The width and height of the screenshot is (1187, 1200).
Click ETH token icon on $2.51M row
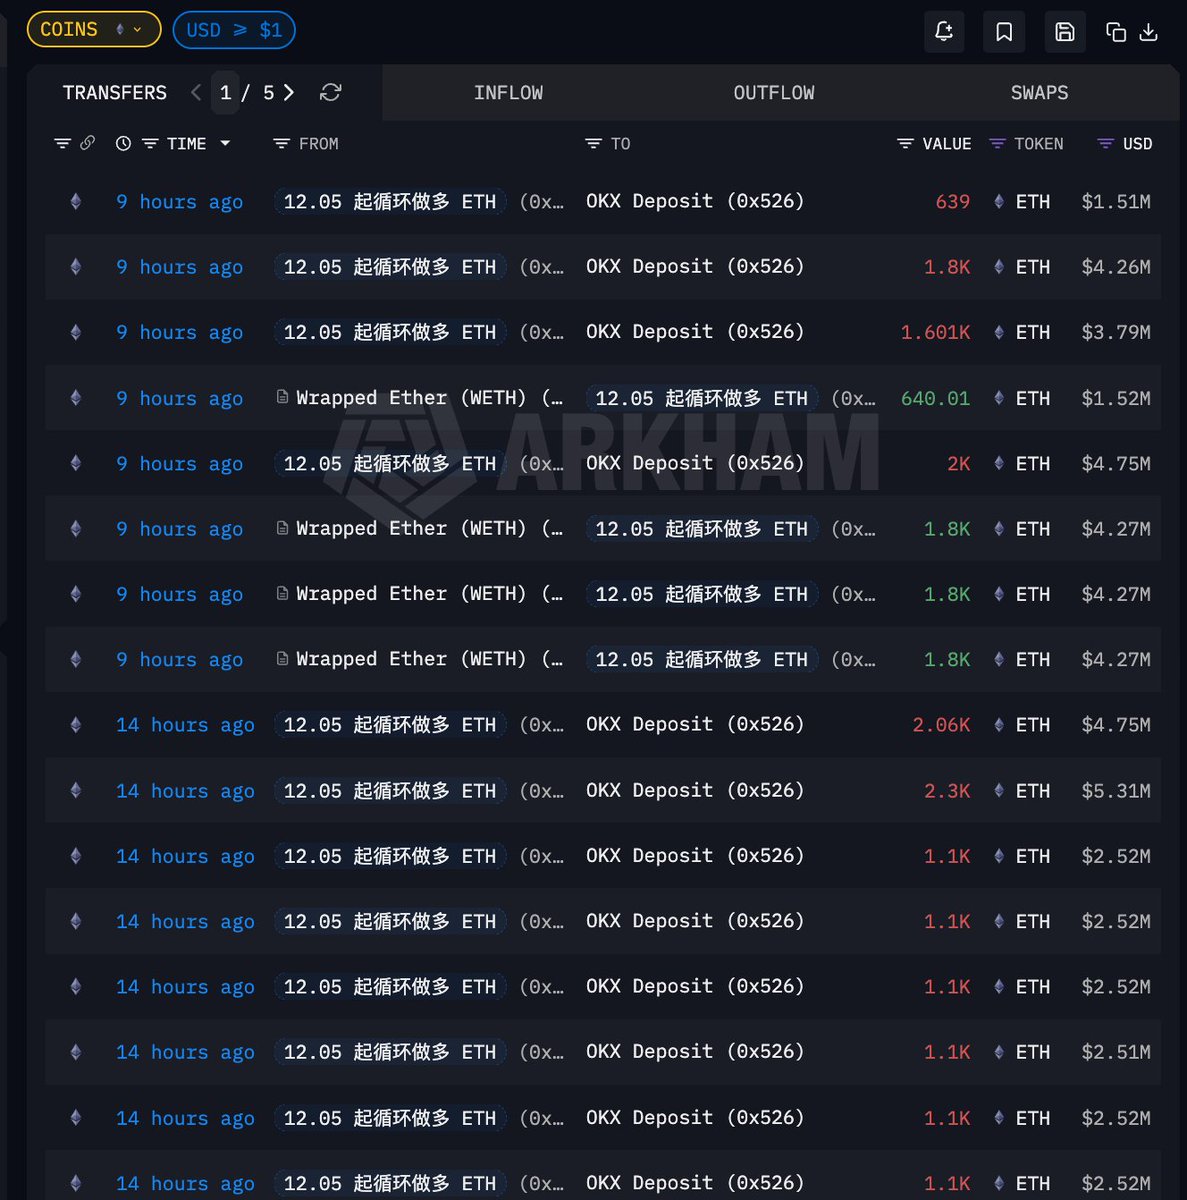(998, 1052)
